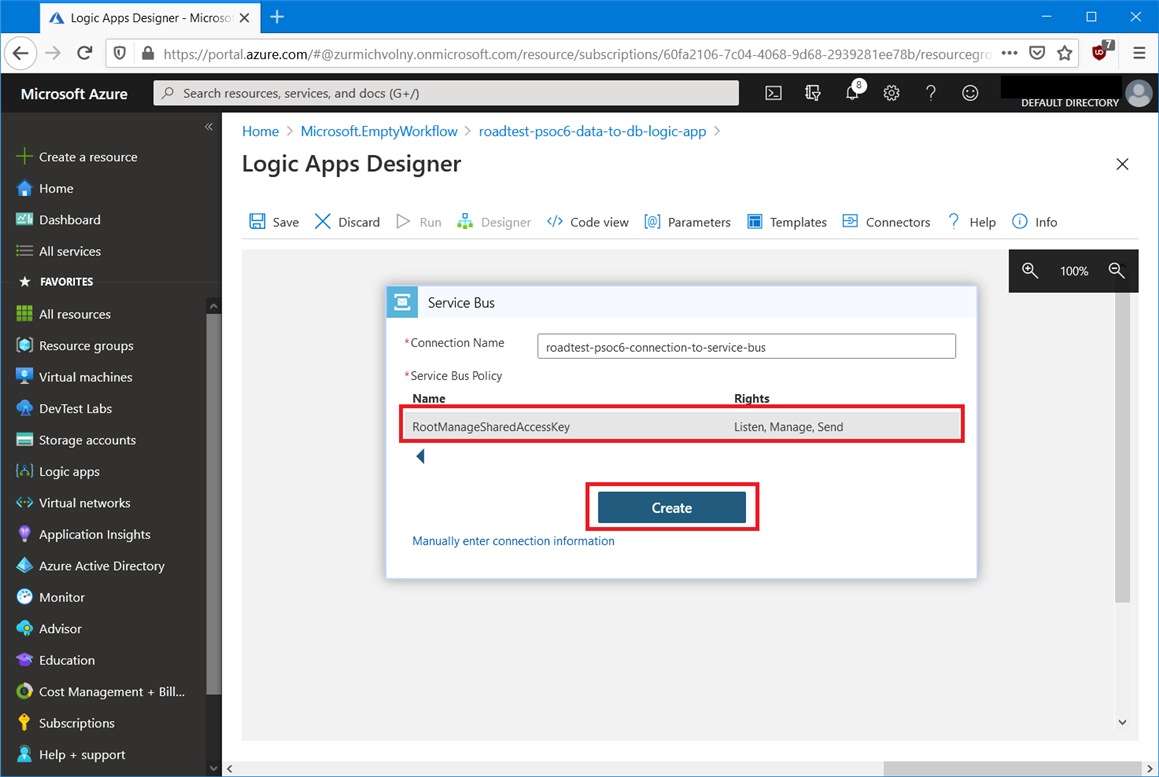Open Logic apps in the sidebar
This screenshot has width=1159, height=777.
(x=69, y=472)
